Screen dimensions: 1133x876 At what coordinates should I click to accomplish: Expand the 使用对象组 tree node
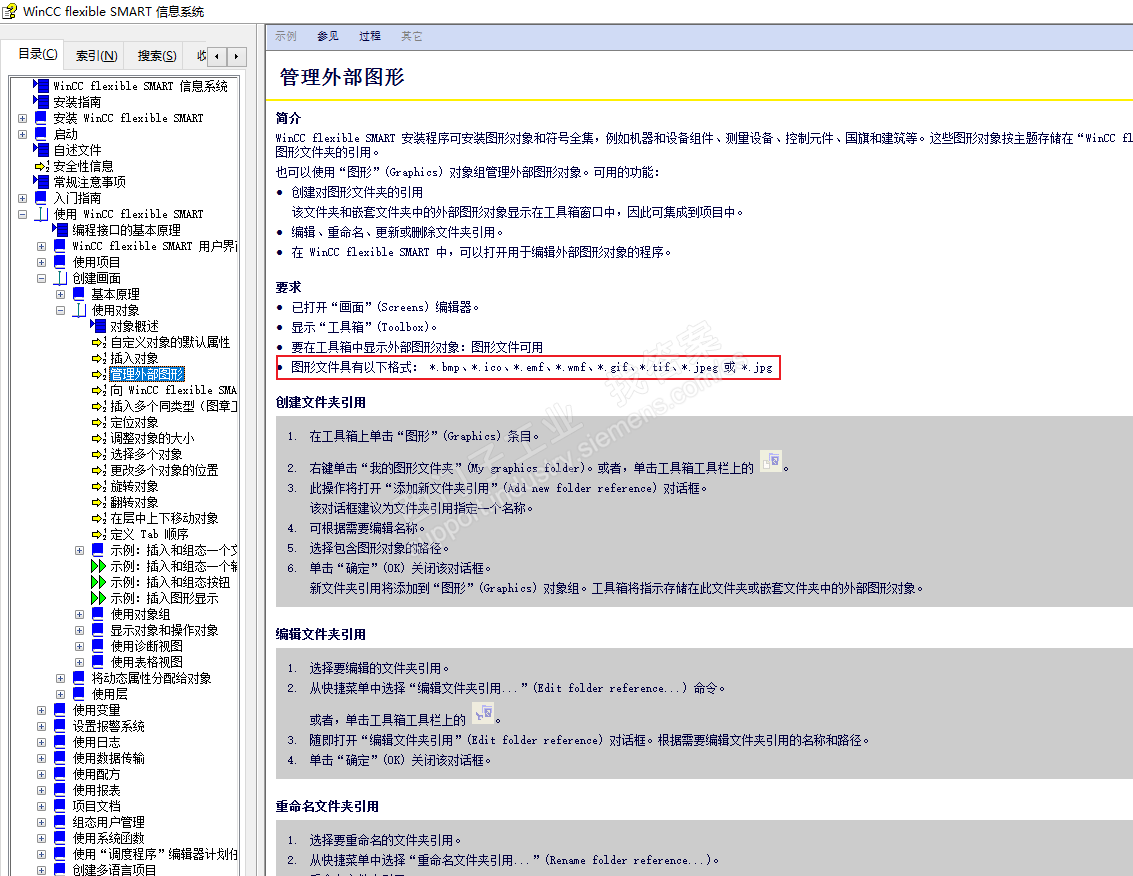click(79, 614)
